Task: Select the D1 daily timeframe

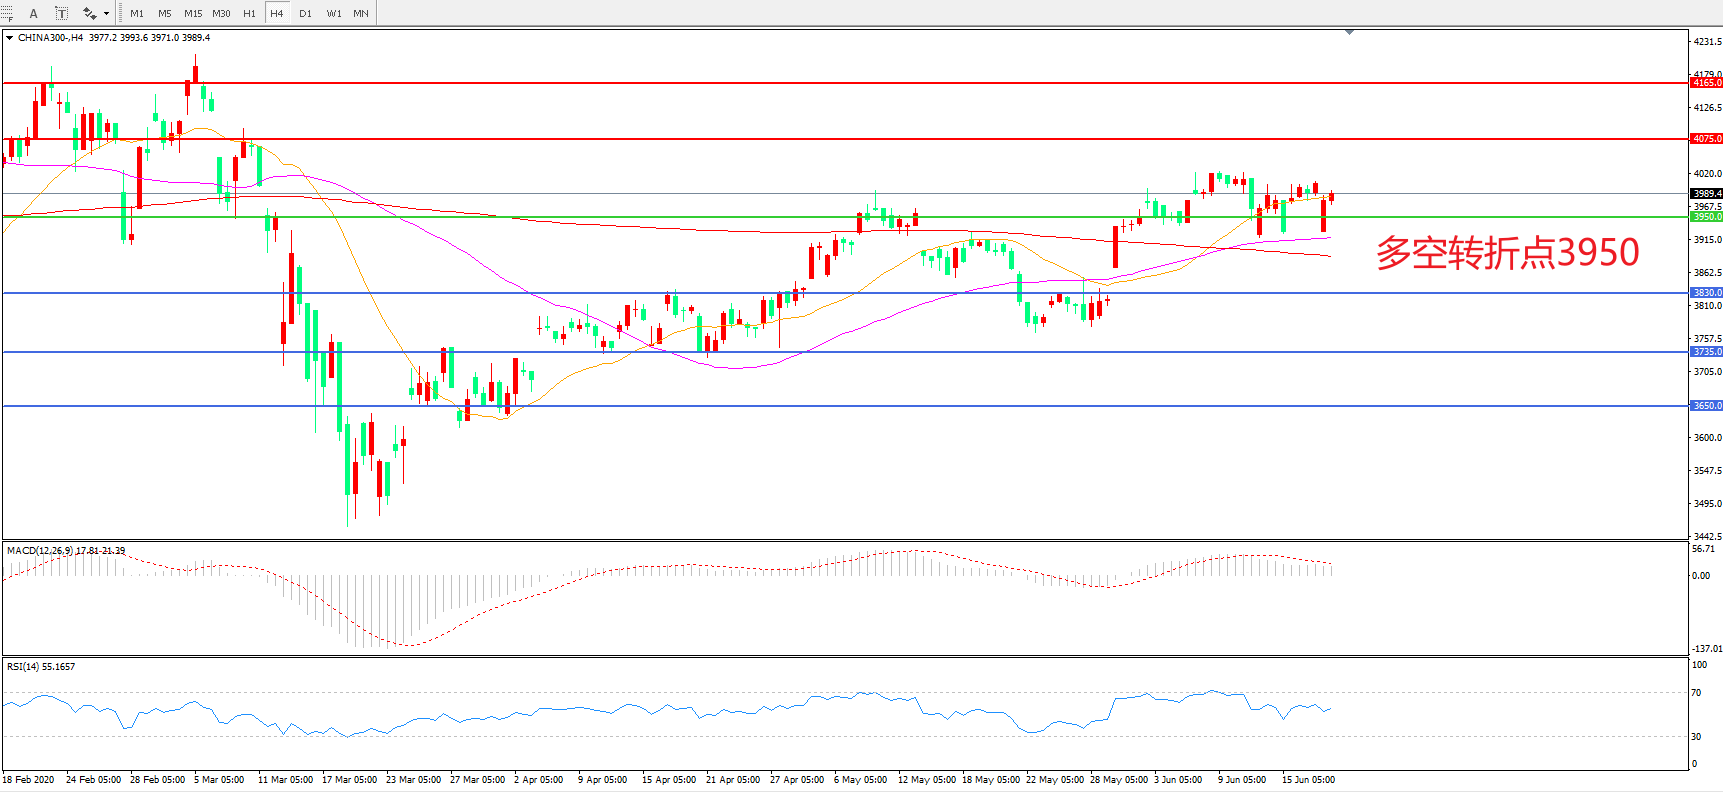Action: (x=305, y=13)
